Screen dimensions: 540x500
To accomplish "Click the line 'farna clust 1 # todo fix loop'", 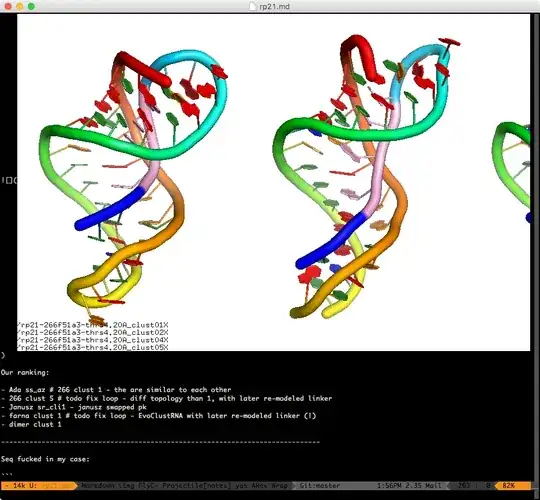I will (158, 416).
